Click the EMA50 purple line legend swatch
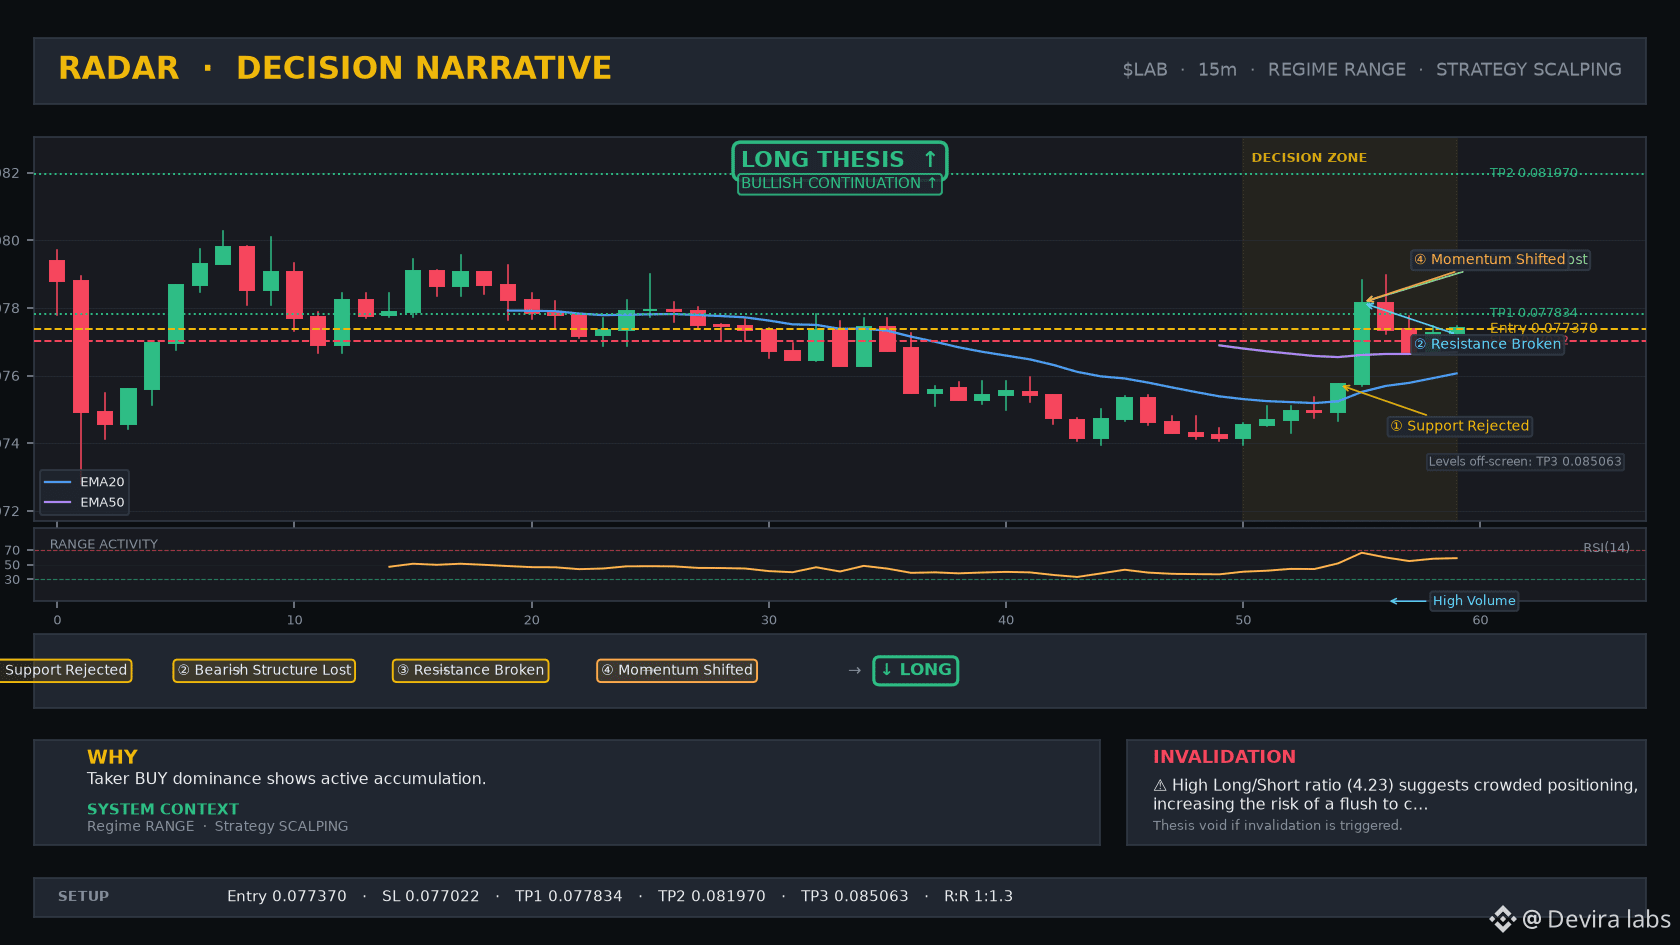The height and width of the screenshot is (945, 1680). click(58, 503)
